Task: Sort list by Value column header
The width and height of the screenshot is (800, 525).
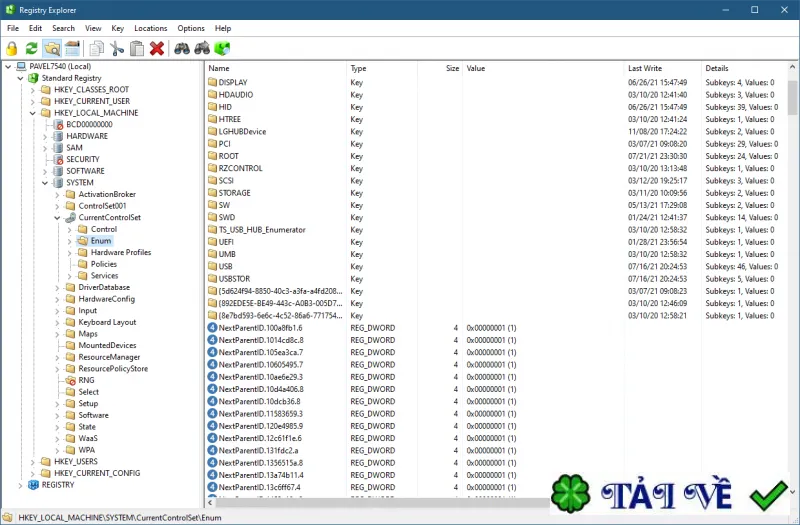Action: (543, 68)
